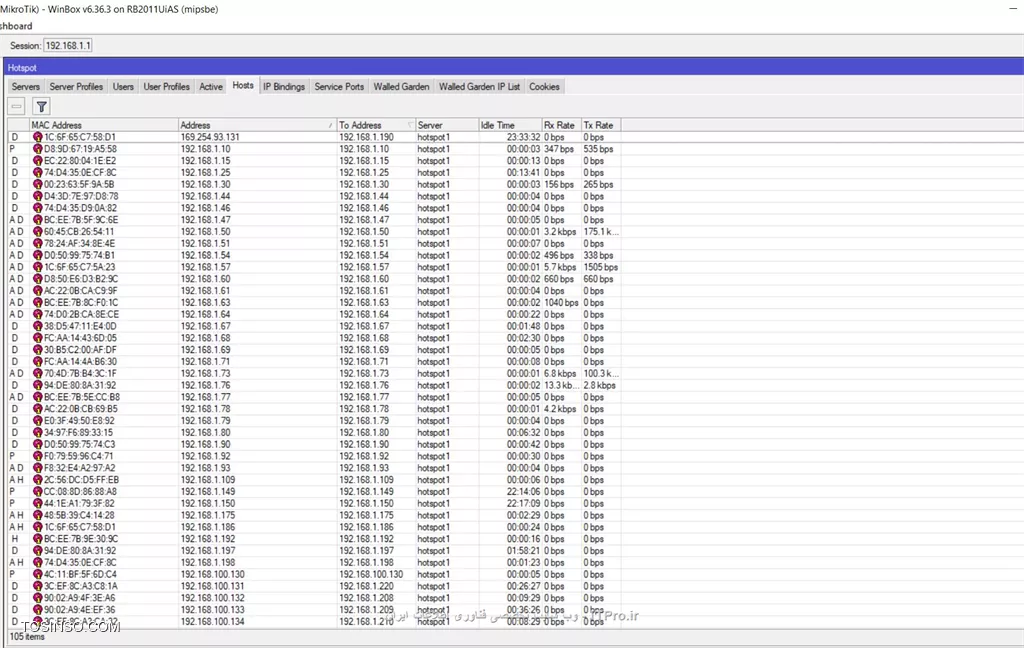The image size is (1024, 648).
Task: Open the Service Ports tab
Action: [339, 86]
